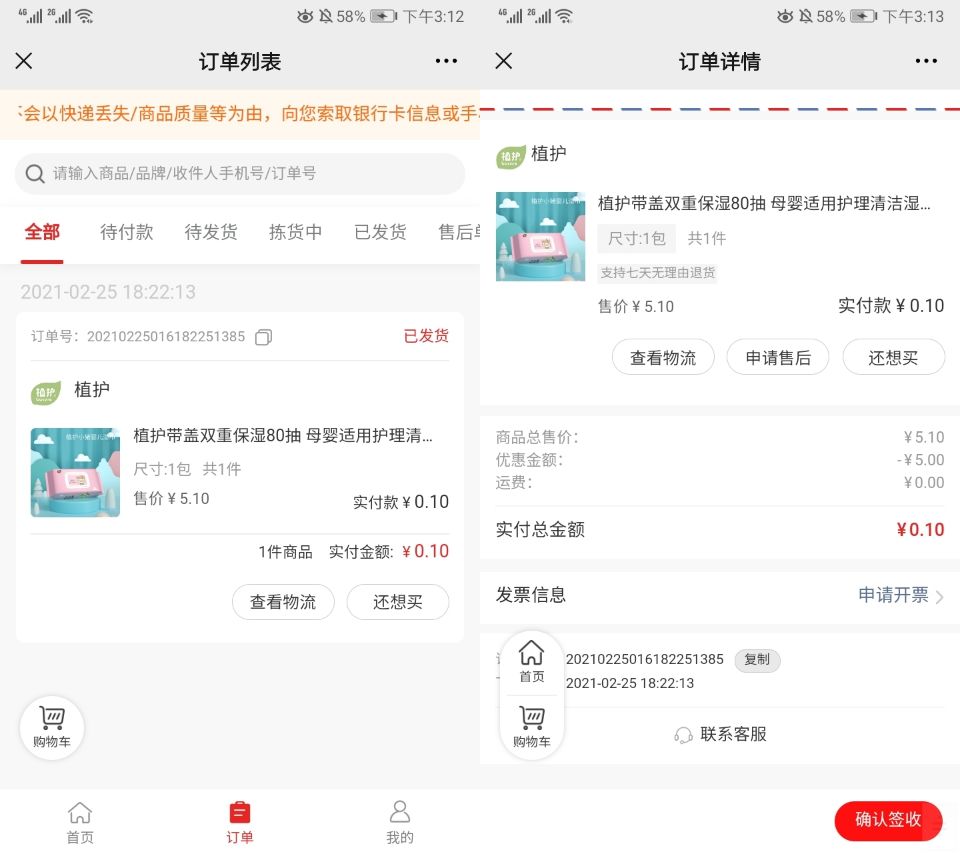
Task: Confirm receipt with 确认签收 button
Action: 888,820
